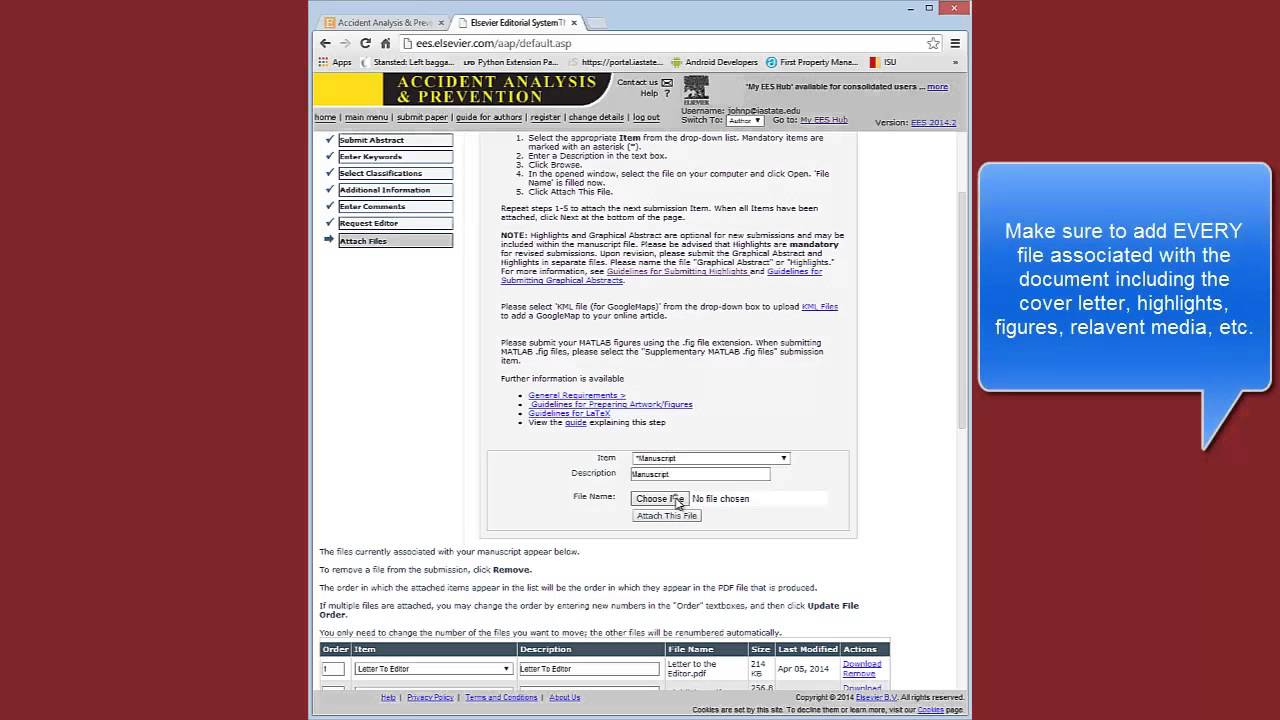The height and width of the screenshot is (720, 1280).
Task: Open the main menu link
Action: (366, 117)
